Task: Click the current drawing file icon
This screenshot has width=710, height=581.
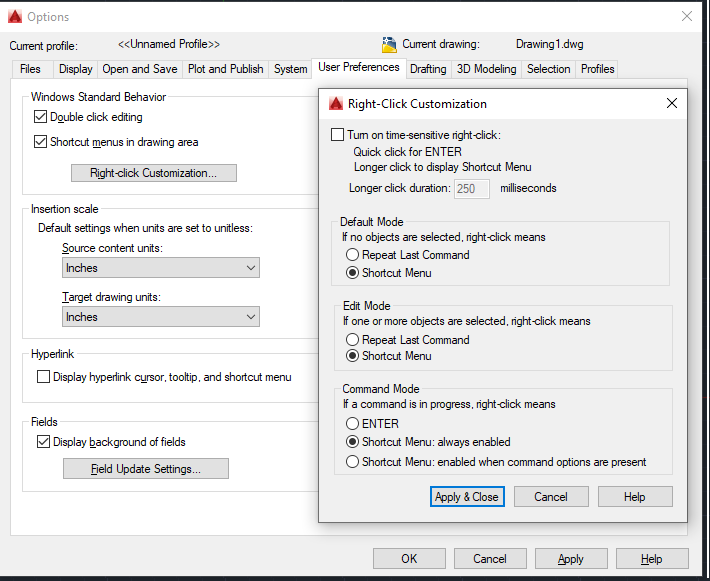Action: (390, 44)
